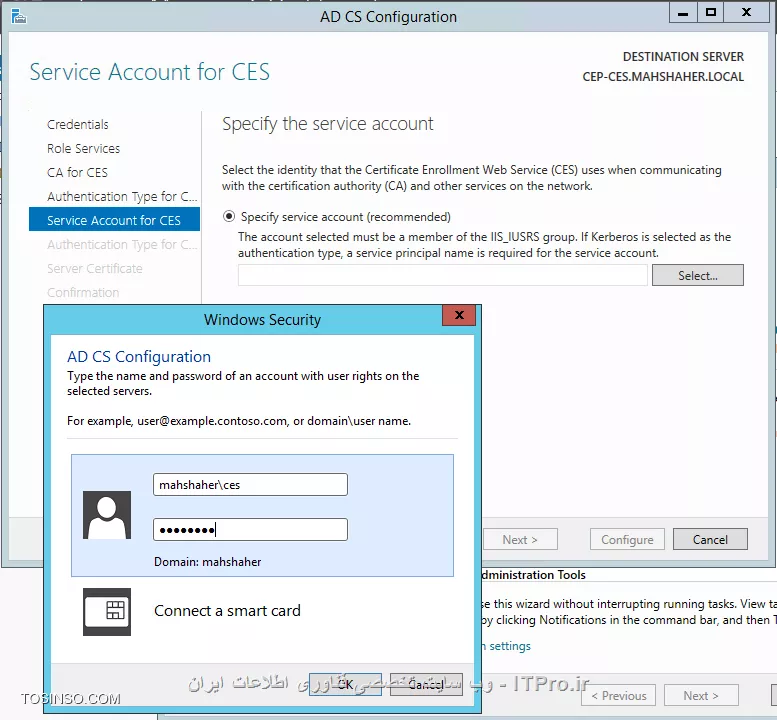Select Service Account for CES step
Image resolution: width=777 pixels, height=720 pixels.
coord(114,220)
